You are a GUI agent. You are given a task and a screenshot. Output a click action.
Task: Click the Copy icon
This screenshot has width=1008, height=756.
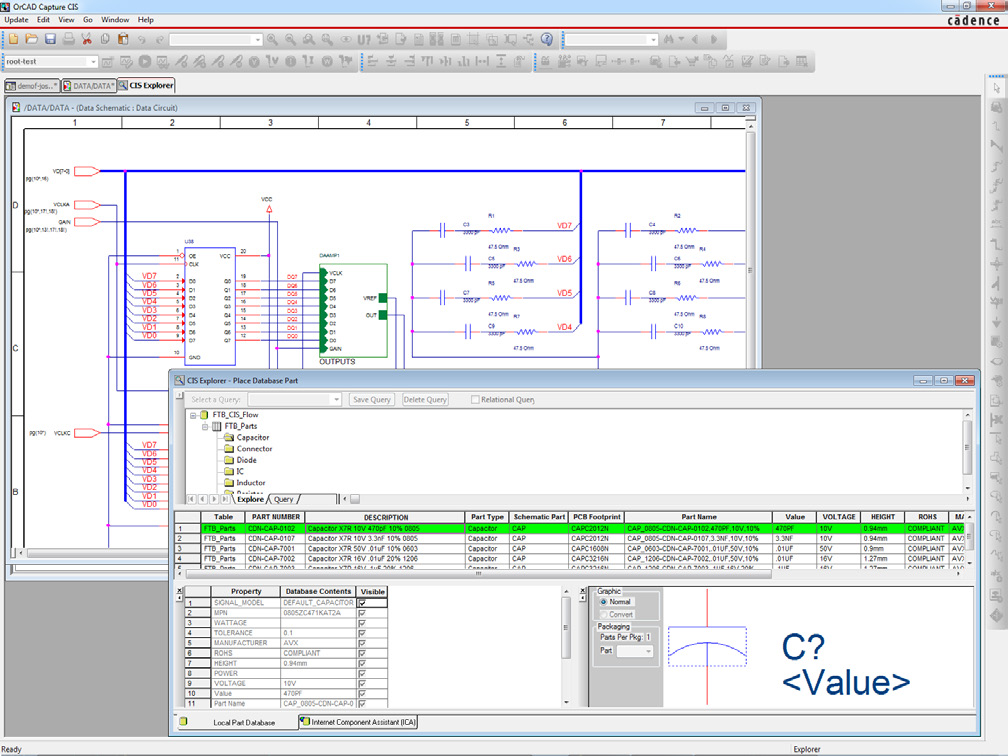(x=105, y=39)
